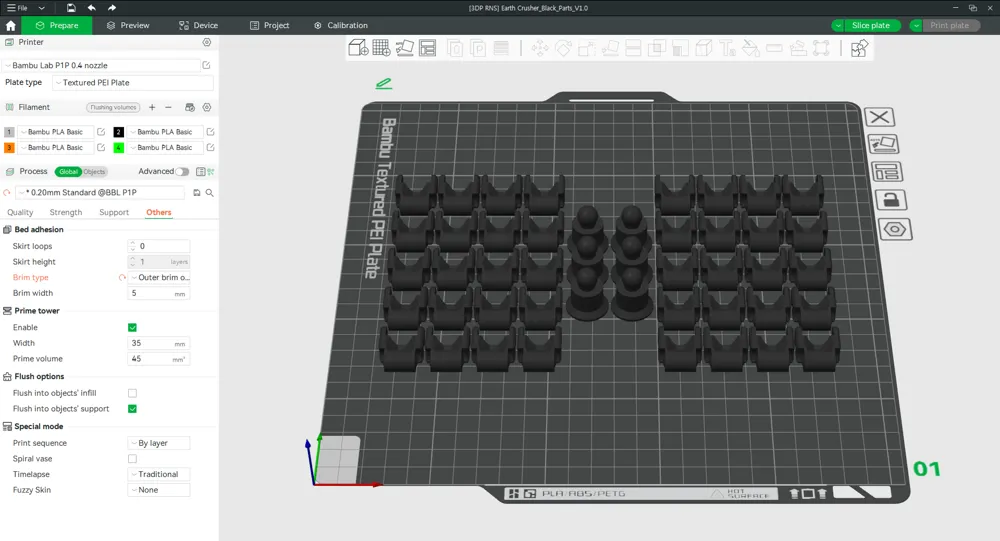This screenshot has width=1000, height=541.
Task: Toggle the Advanced mode switch
Action: [x=182, y=172]
